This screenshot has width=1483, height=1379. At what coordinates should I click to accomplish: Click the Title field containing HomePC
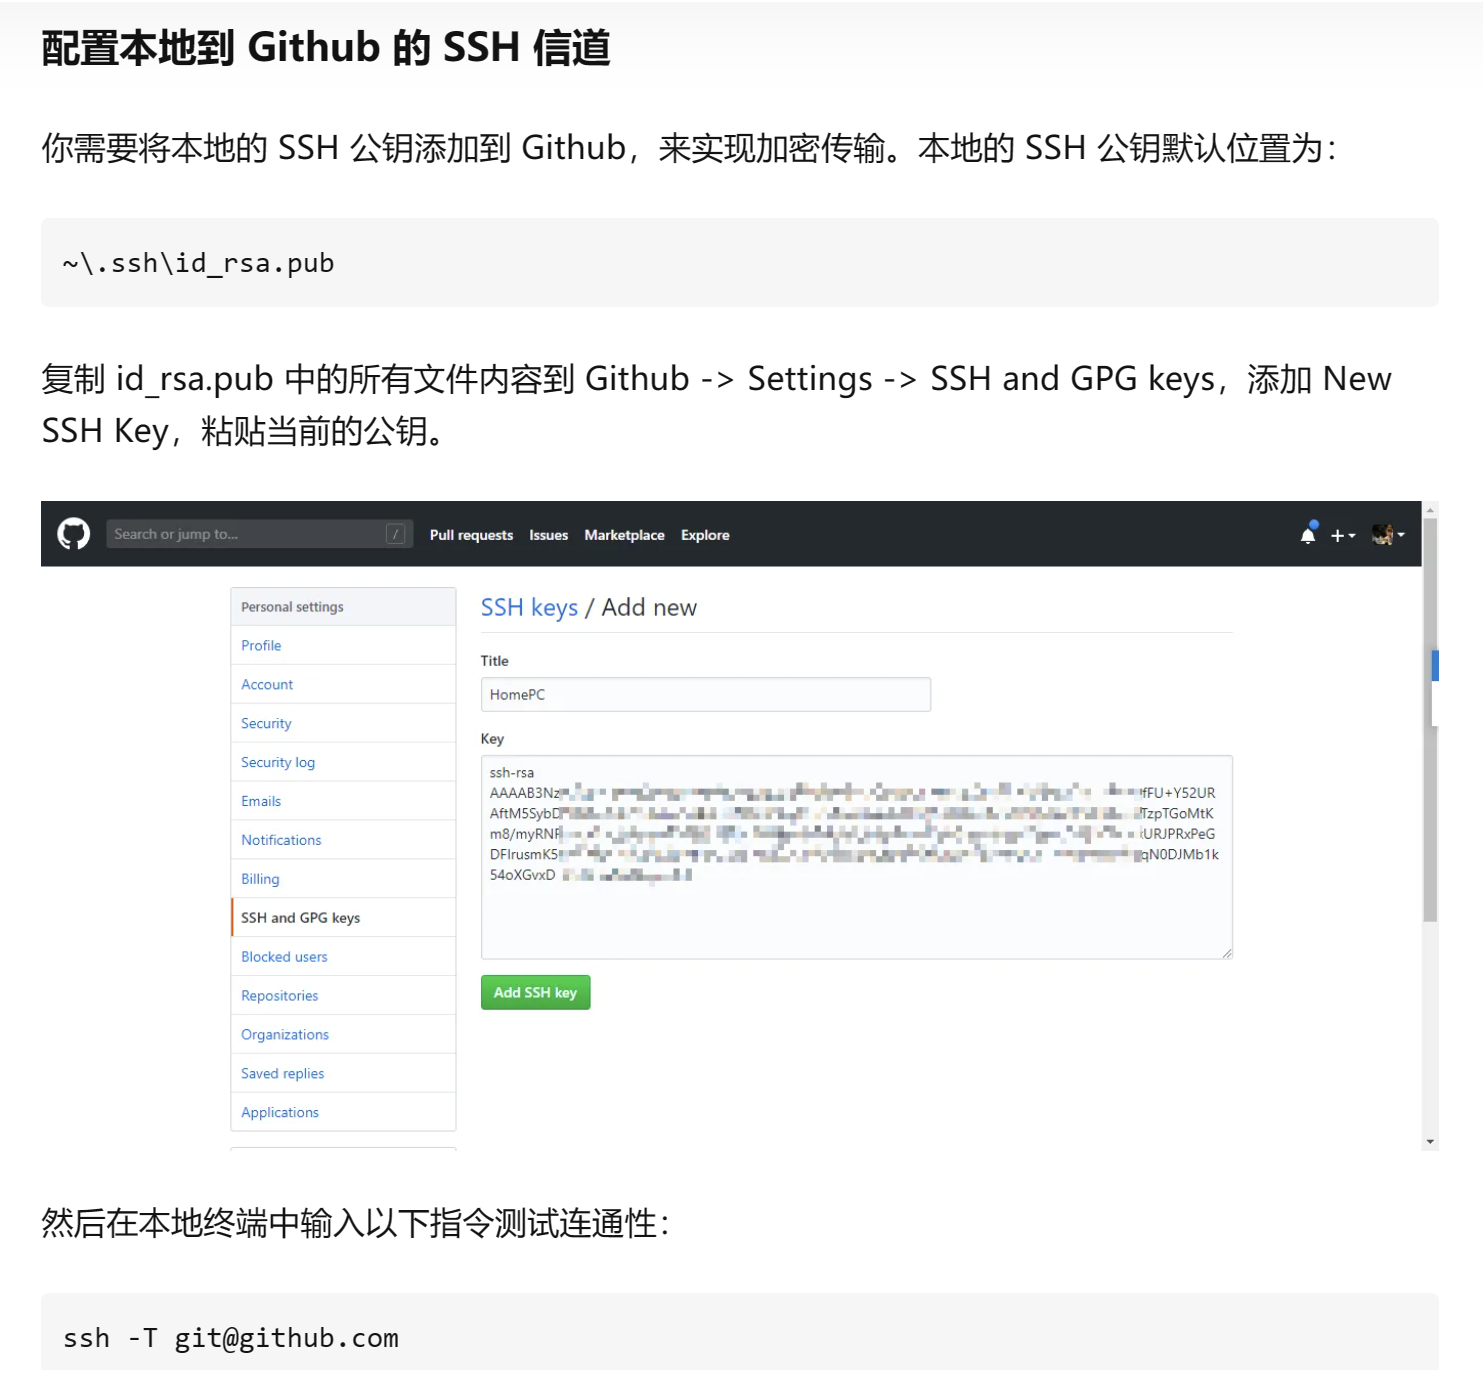click(706, 694)
